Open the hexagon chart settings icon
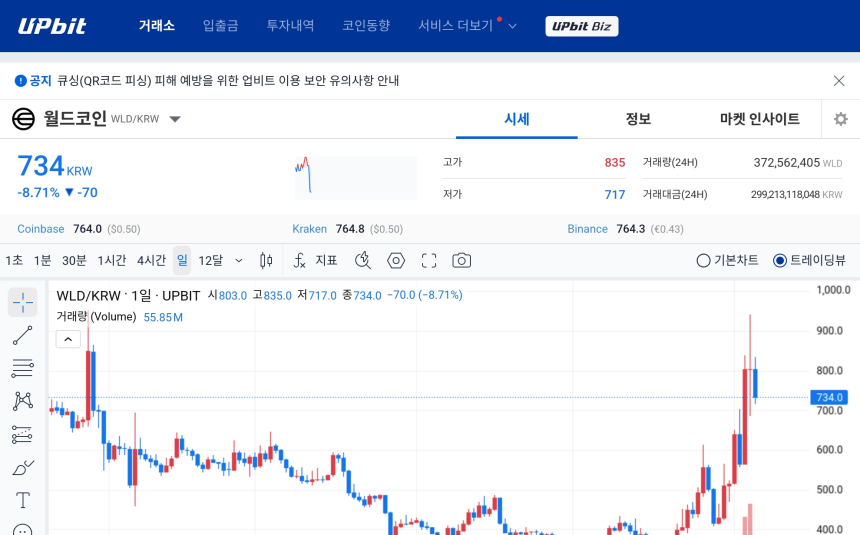Screen dimensions: 860x535 point(396,261)
